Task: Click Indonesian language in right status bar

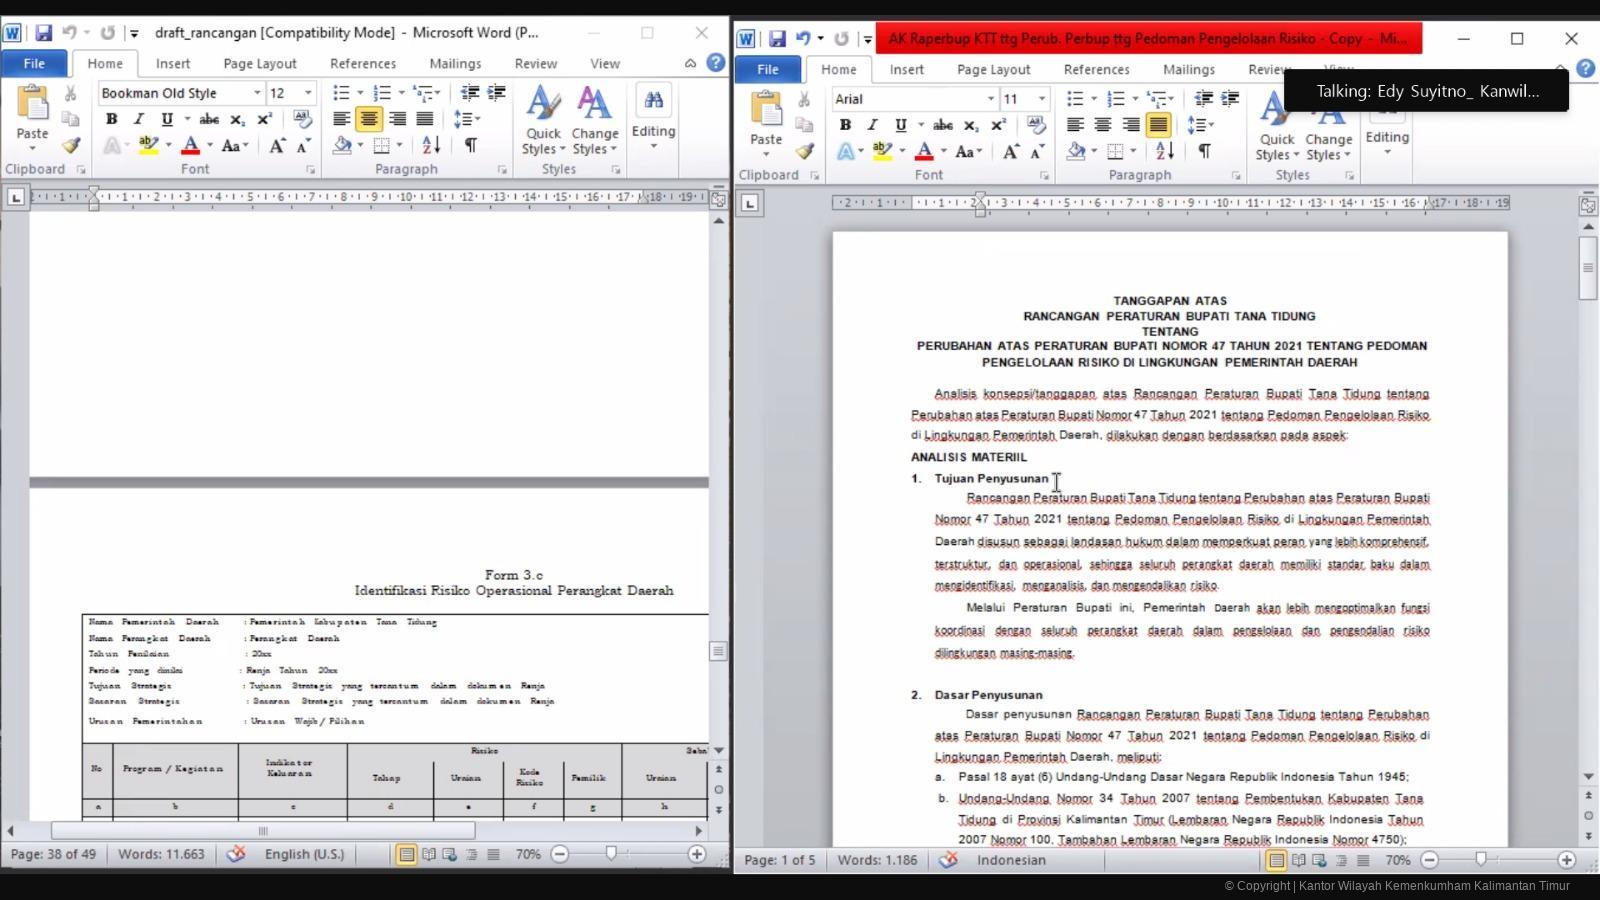Action: click(1011, 860)
